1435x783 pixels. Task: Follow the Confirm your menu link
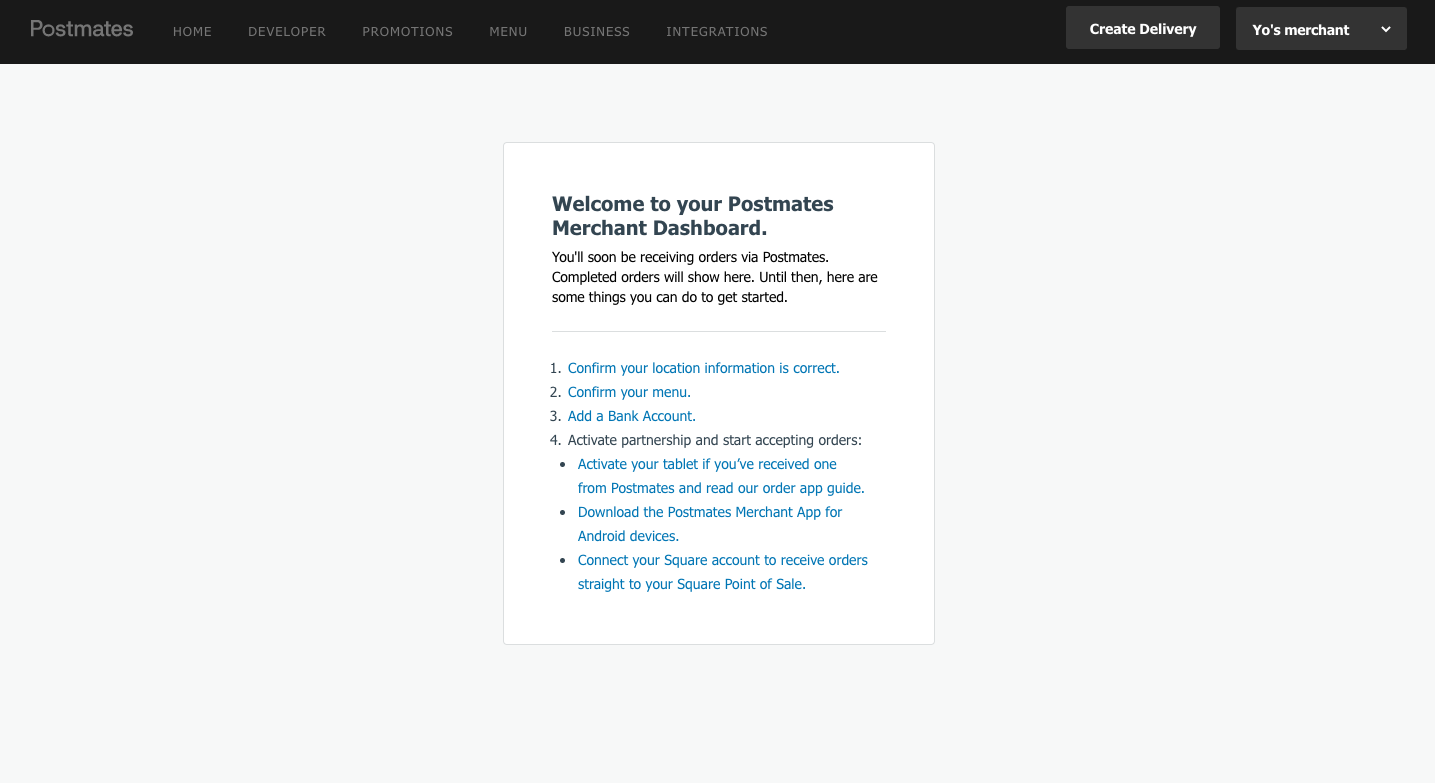pos(629,392)
